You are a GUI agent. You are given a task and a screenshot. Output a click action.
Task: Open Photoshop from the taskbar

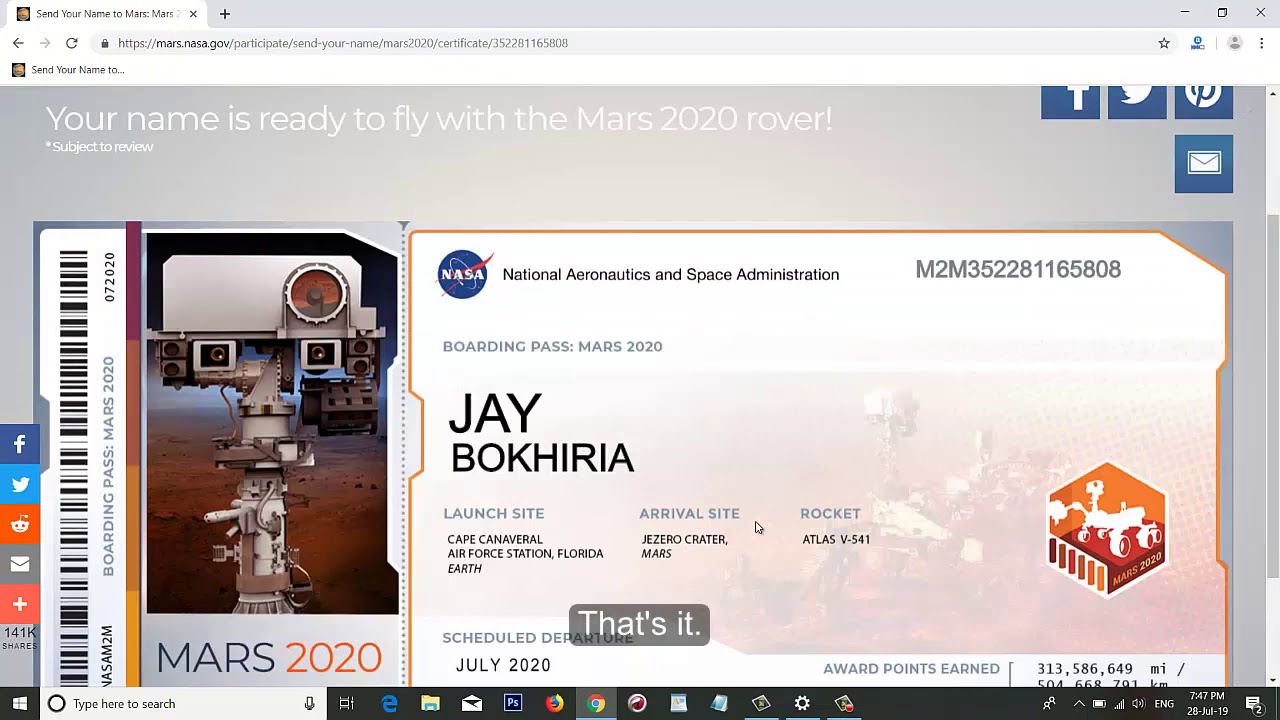point(513,704)
